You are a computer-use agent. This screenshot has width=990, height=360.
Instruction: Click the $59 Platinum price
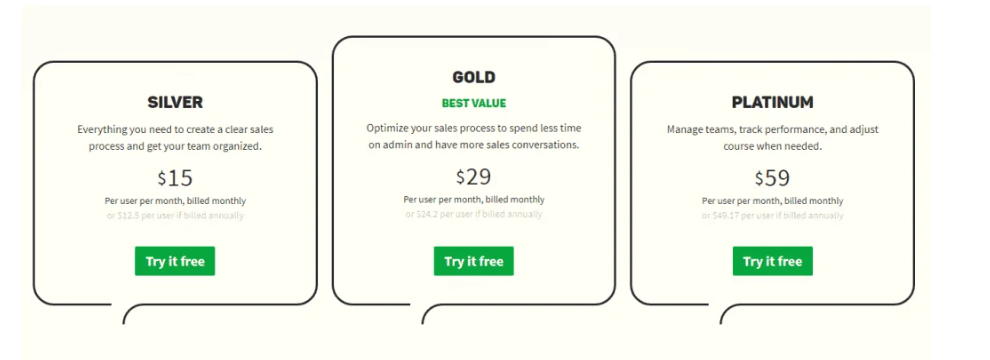click(772, 178)
